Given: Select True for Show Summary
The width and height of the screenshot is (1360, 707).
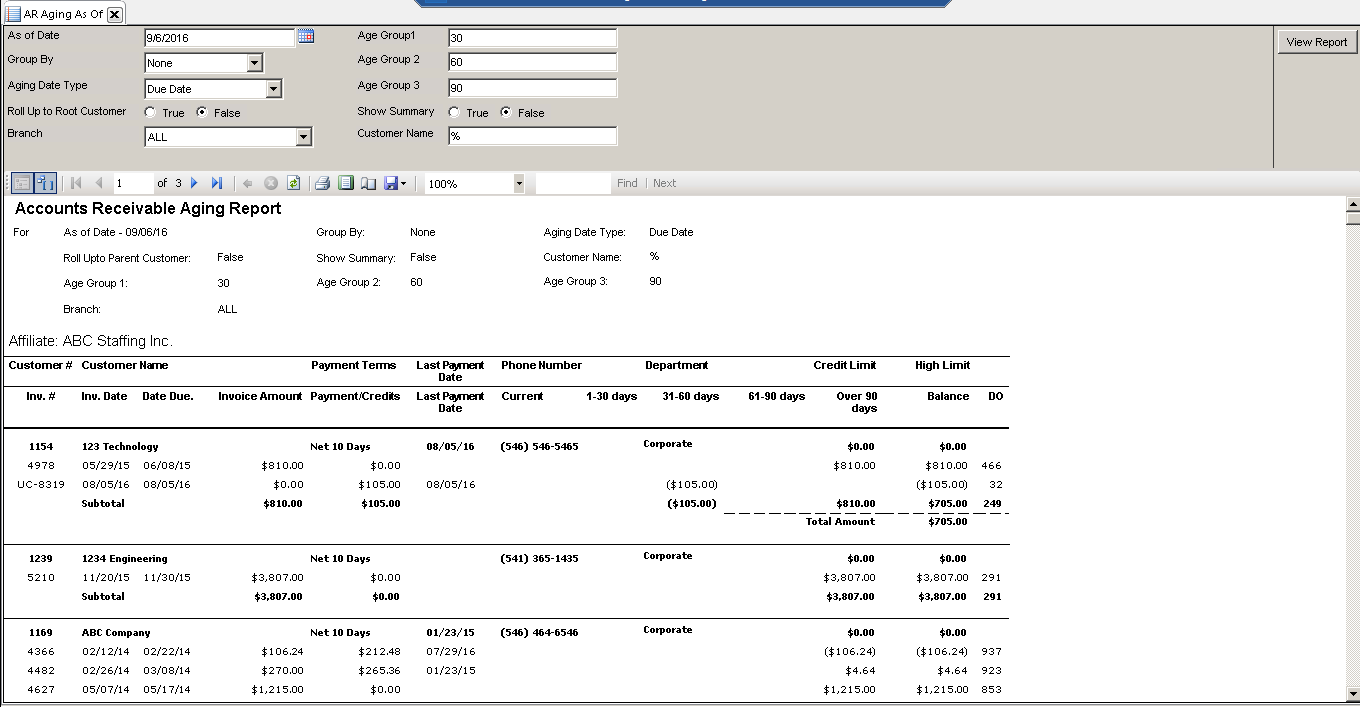Looking at the screenshot, I should pos(455,113).
